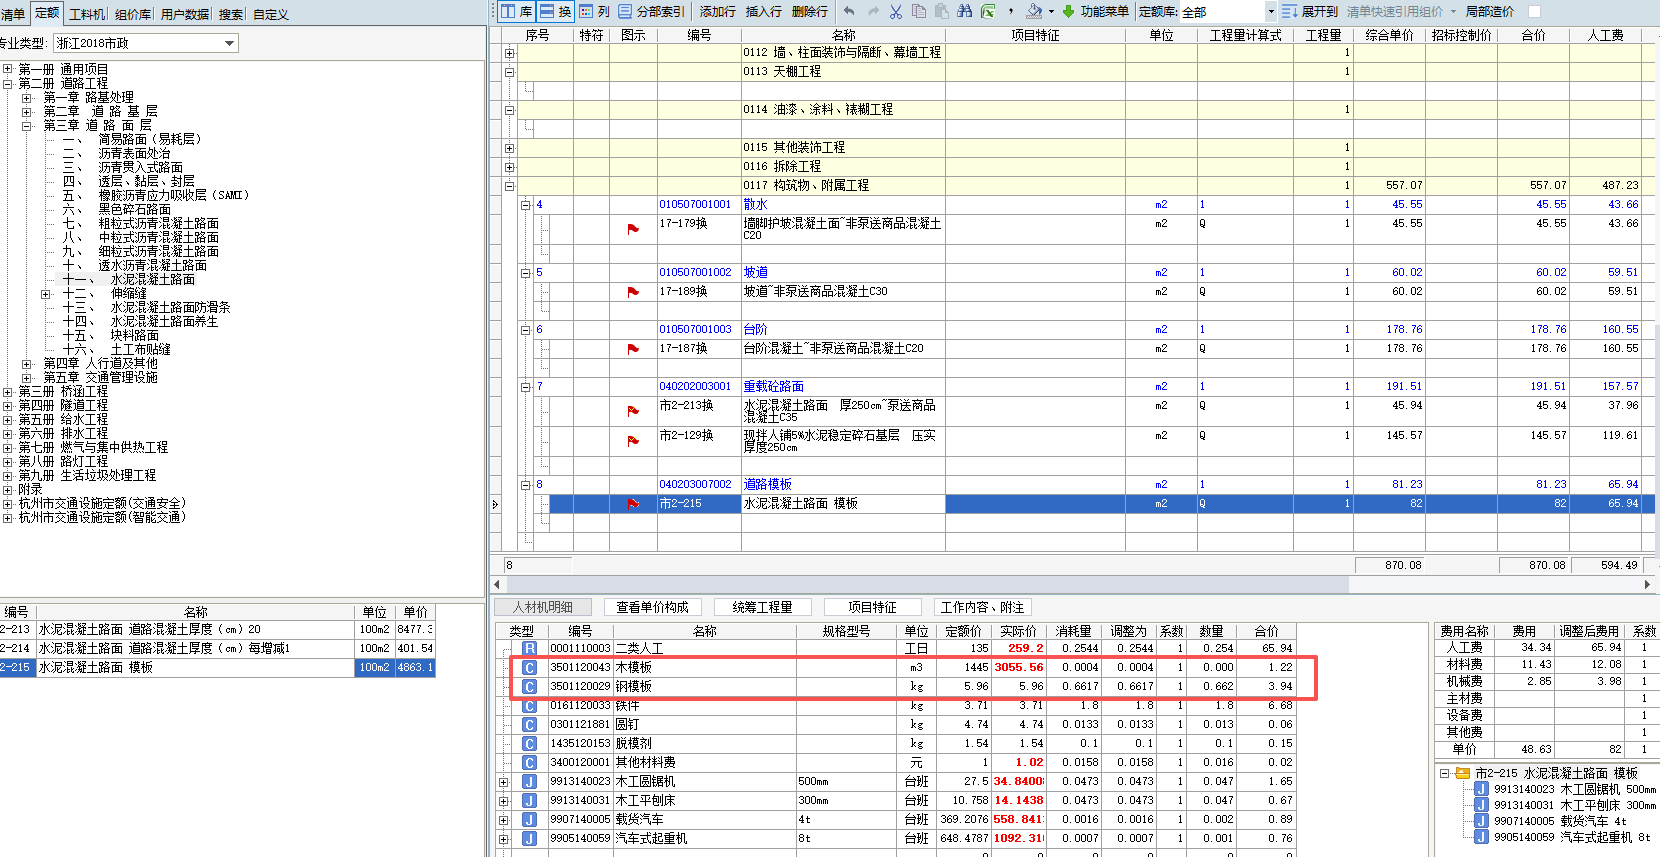Expand 十二、伸缩缝 tree node

[x=45, y=294]
